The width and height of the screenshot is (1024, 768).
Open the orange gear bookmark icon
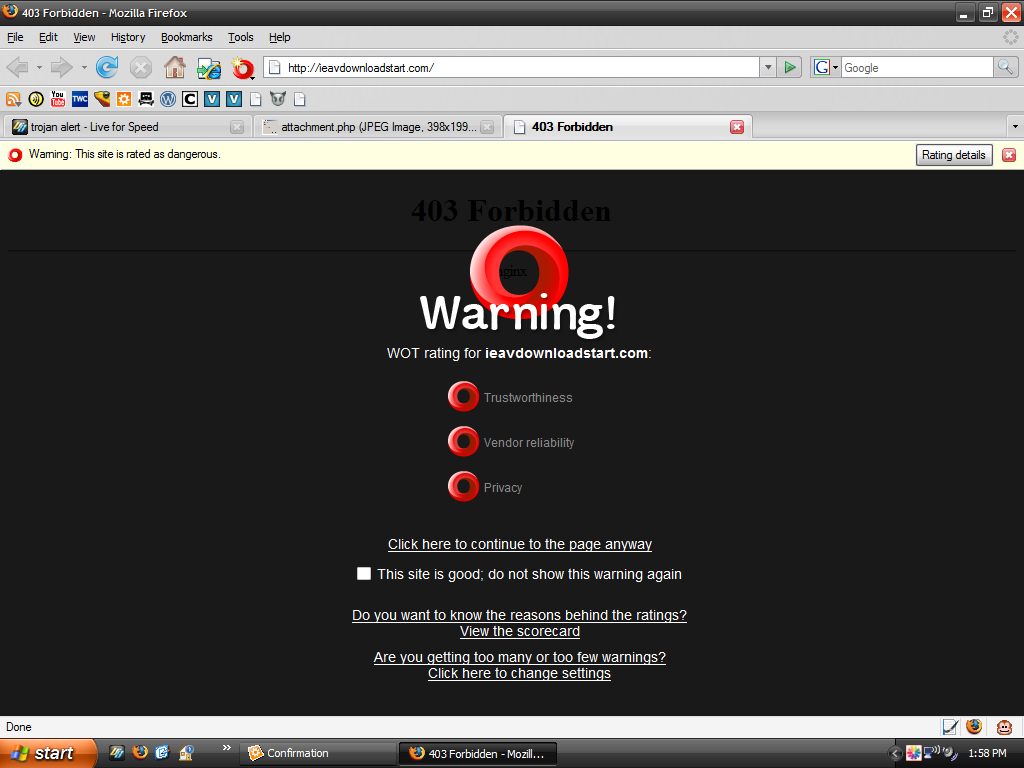coord(124,99)
